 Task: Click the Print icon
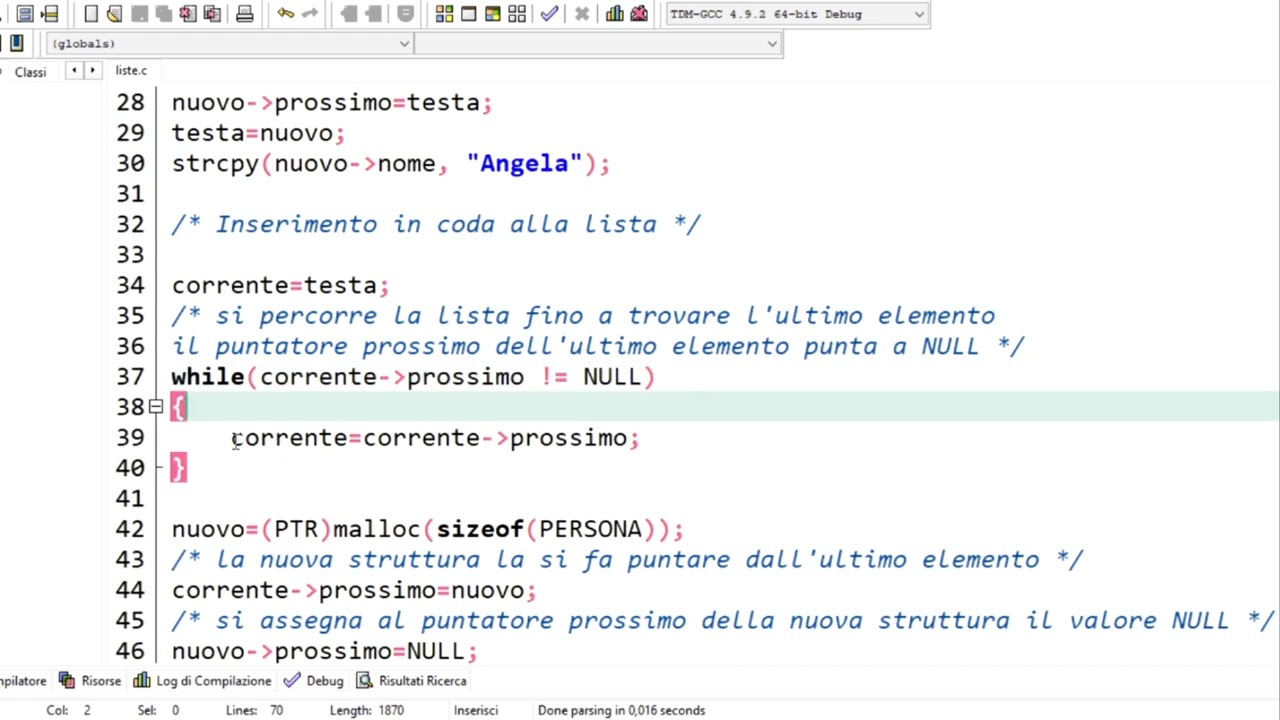(245, 14)
